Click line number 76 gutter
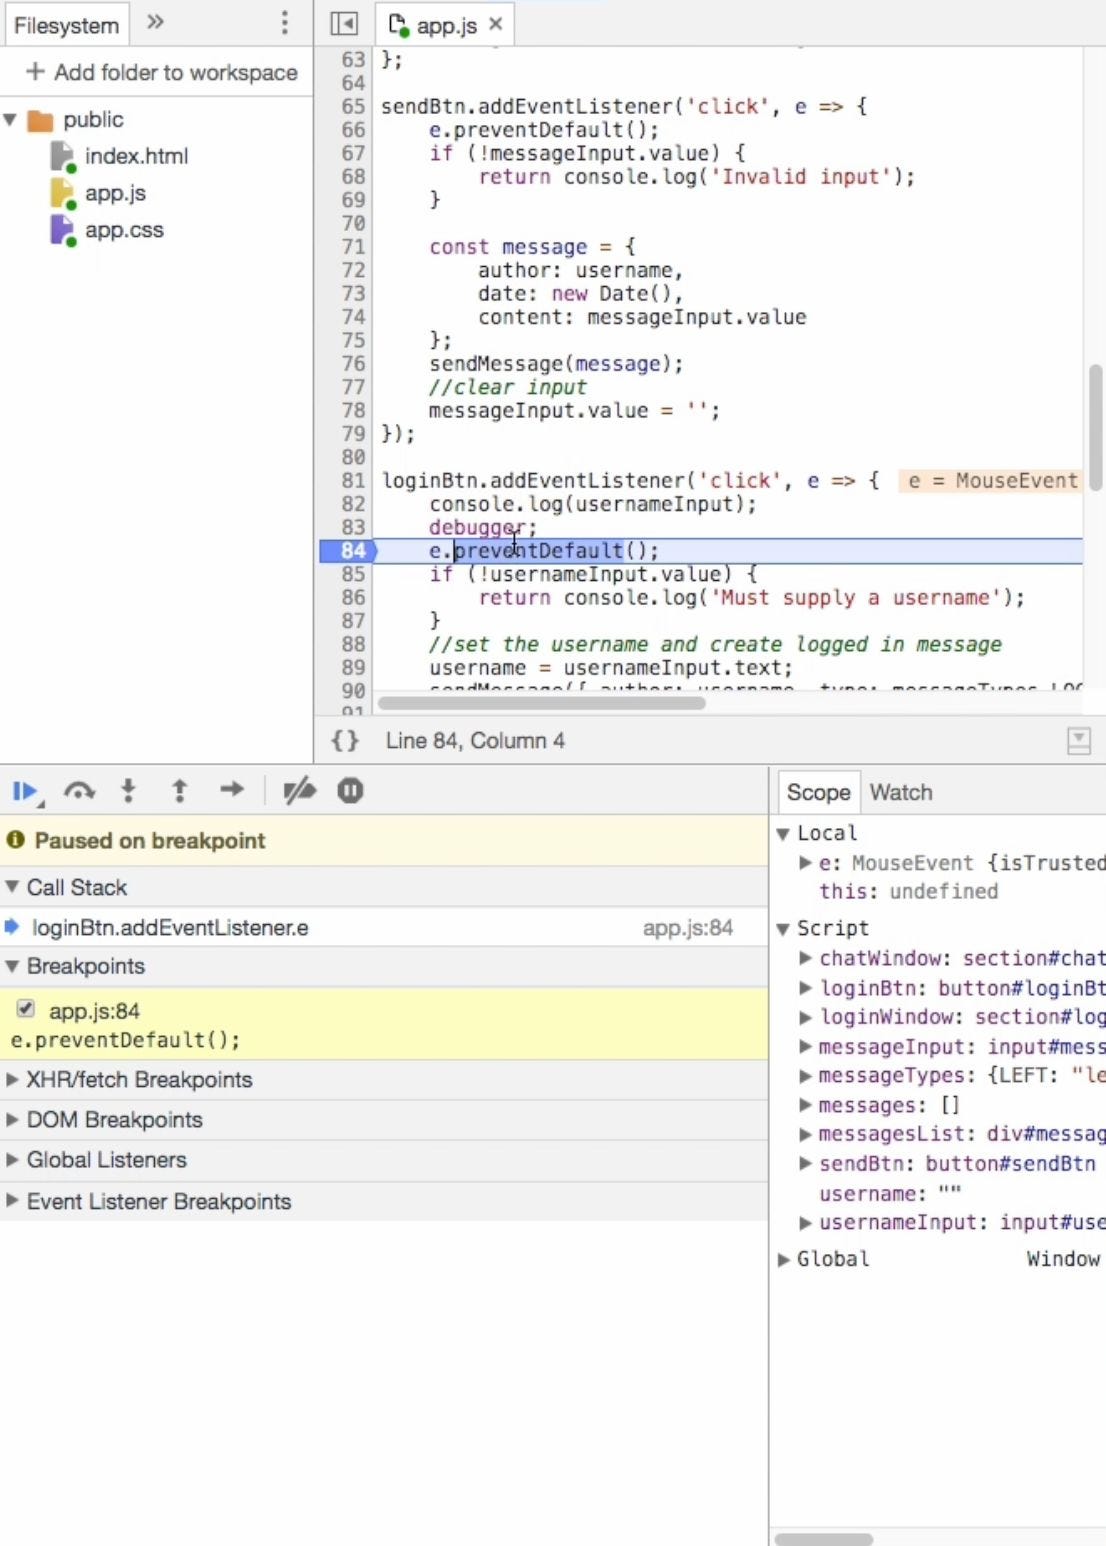 click(353, 364)
